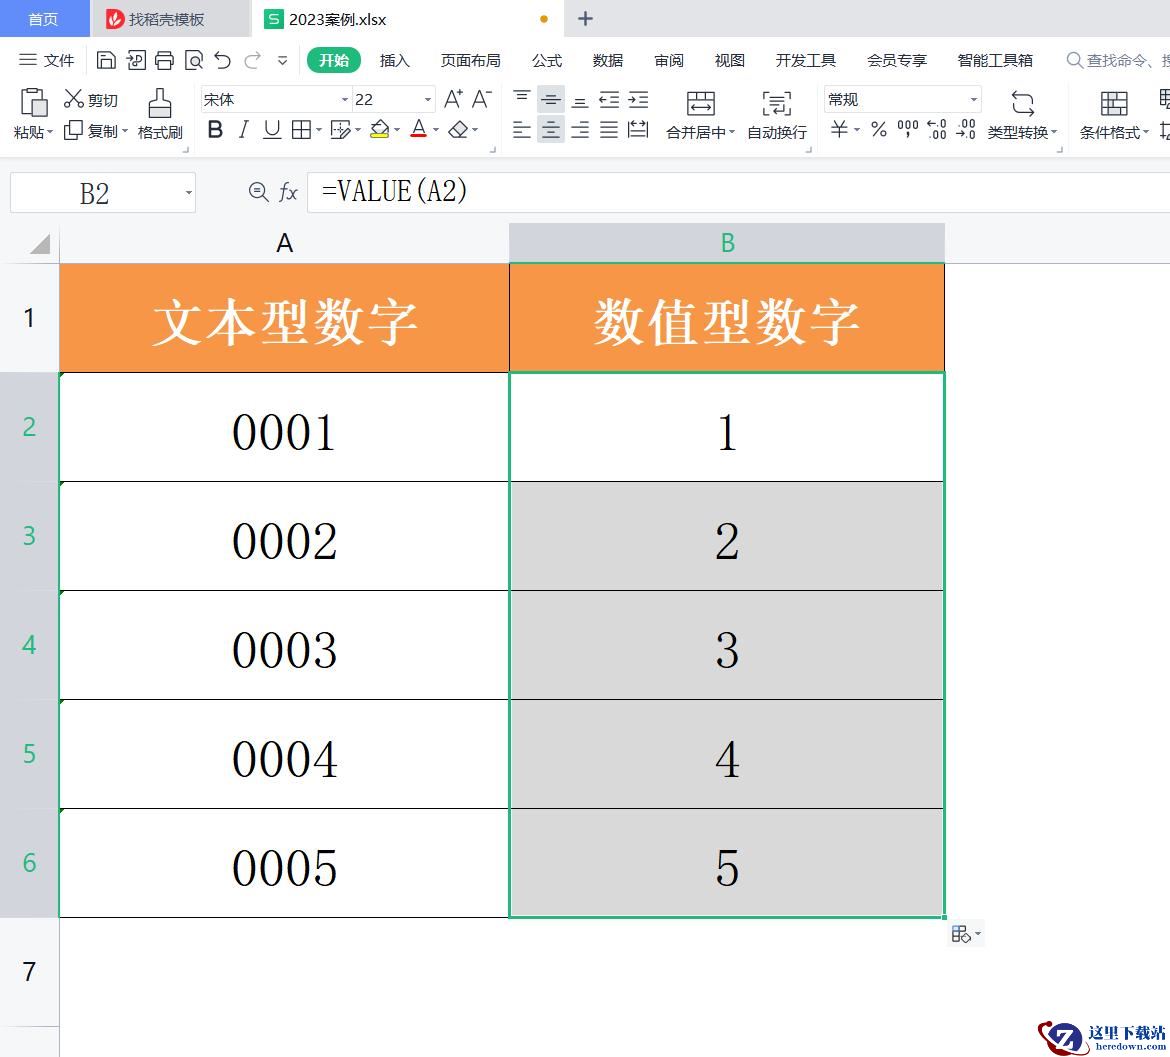
Task: Open the 文件 file menu
Action: coord(46,60)
